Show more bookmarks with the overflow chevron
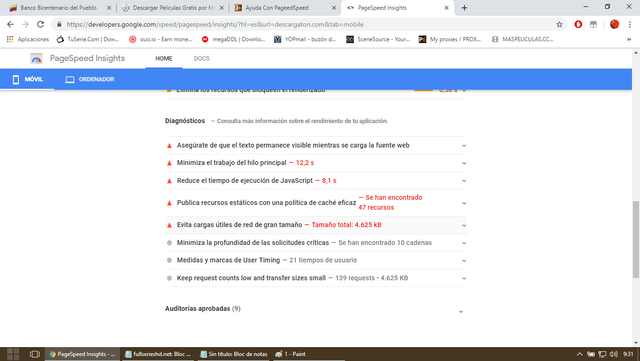This screenshot has height=361, width=640. click(x=629, y=39)
